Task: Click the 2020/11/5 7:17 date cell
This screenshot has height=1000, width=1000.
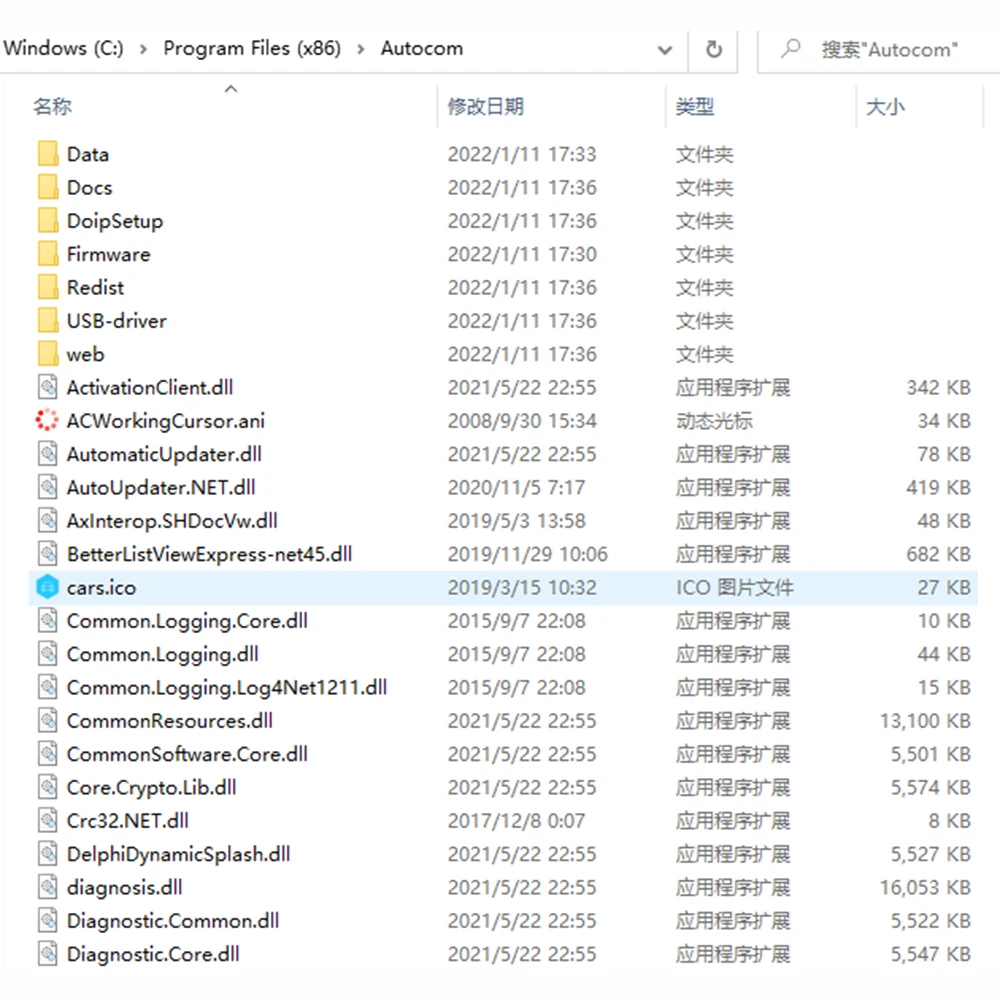Action: 517,487
